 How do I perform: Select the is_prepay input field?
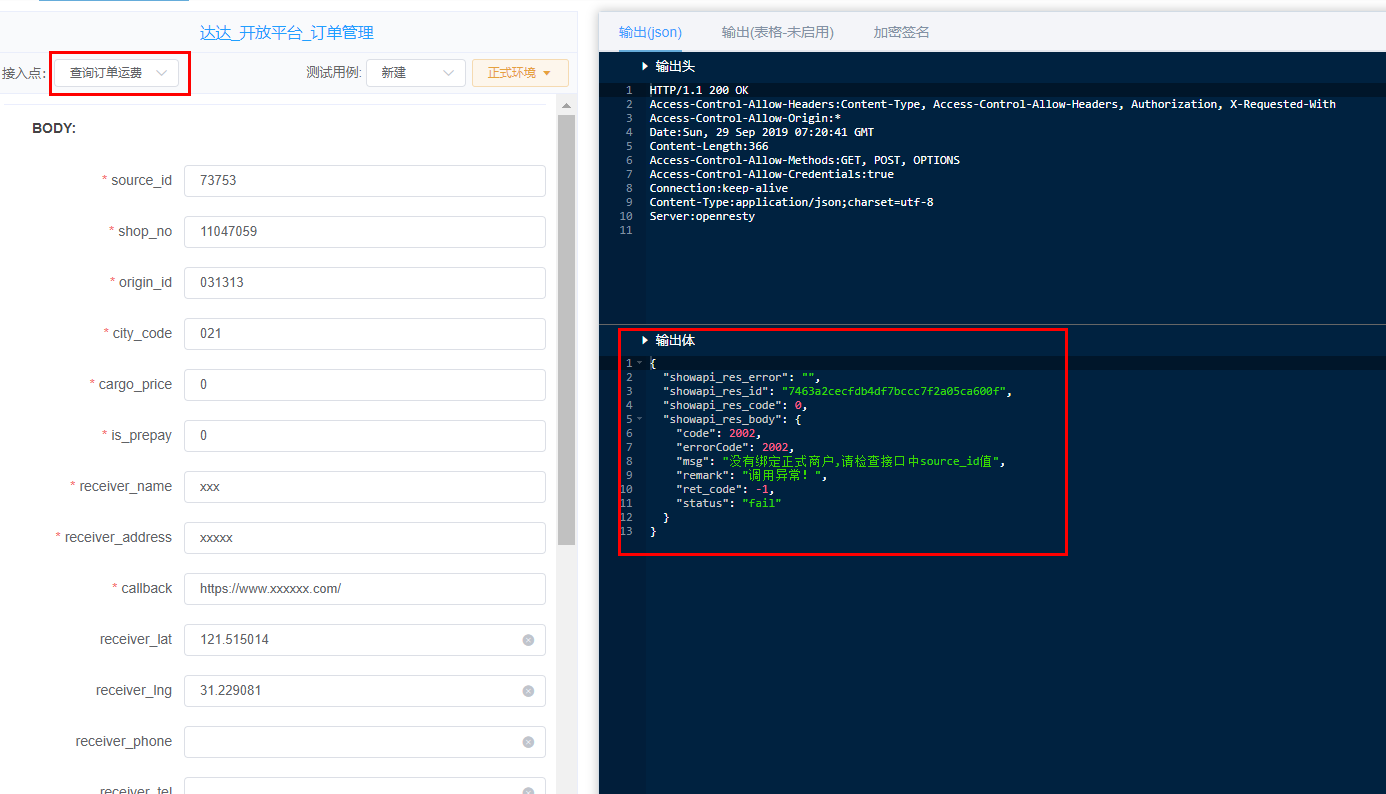pos(365,436)
